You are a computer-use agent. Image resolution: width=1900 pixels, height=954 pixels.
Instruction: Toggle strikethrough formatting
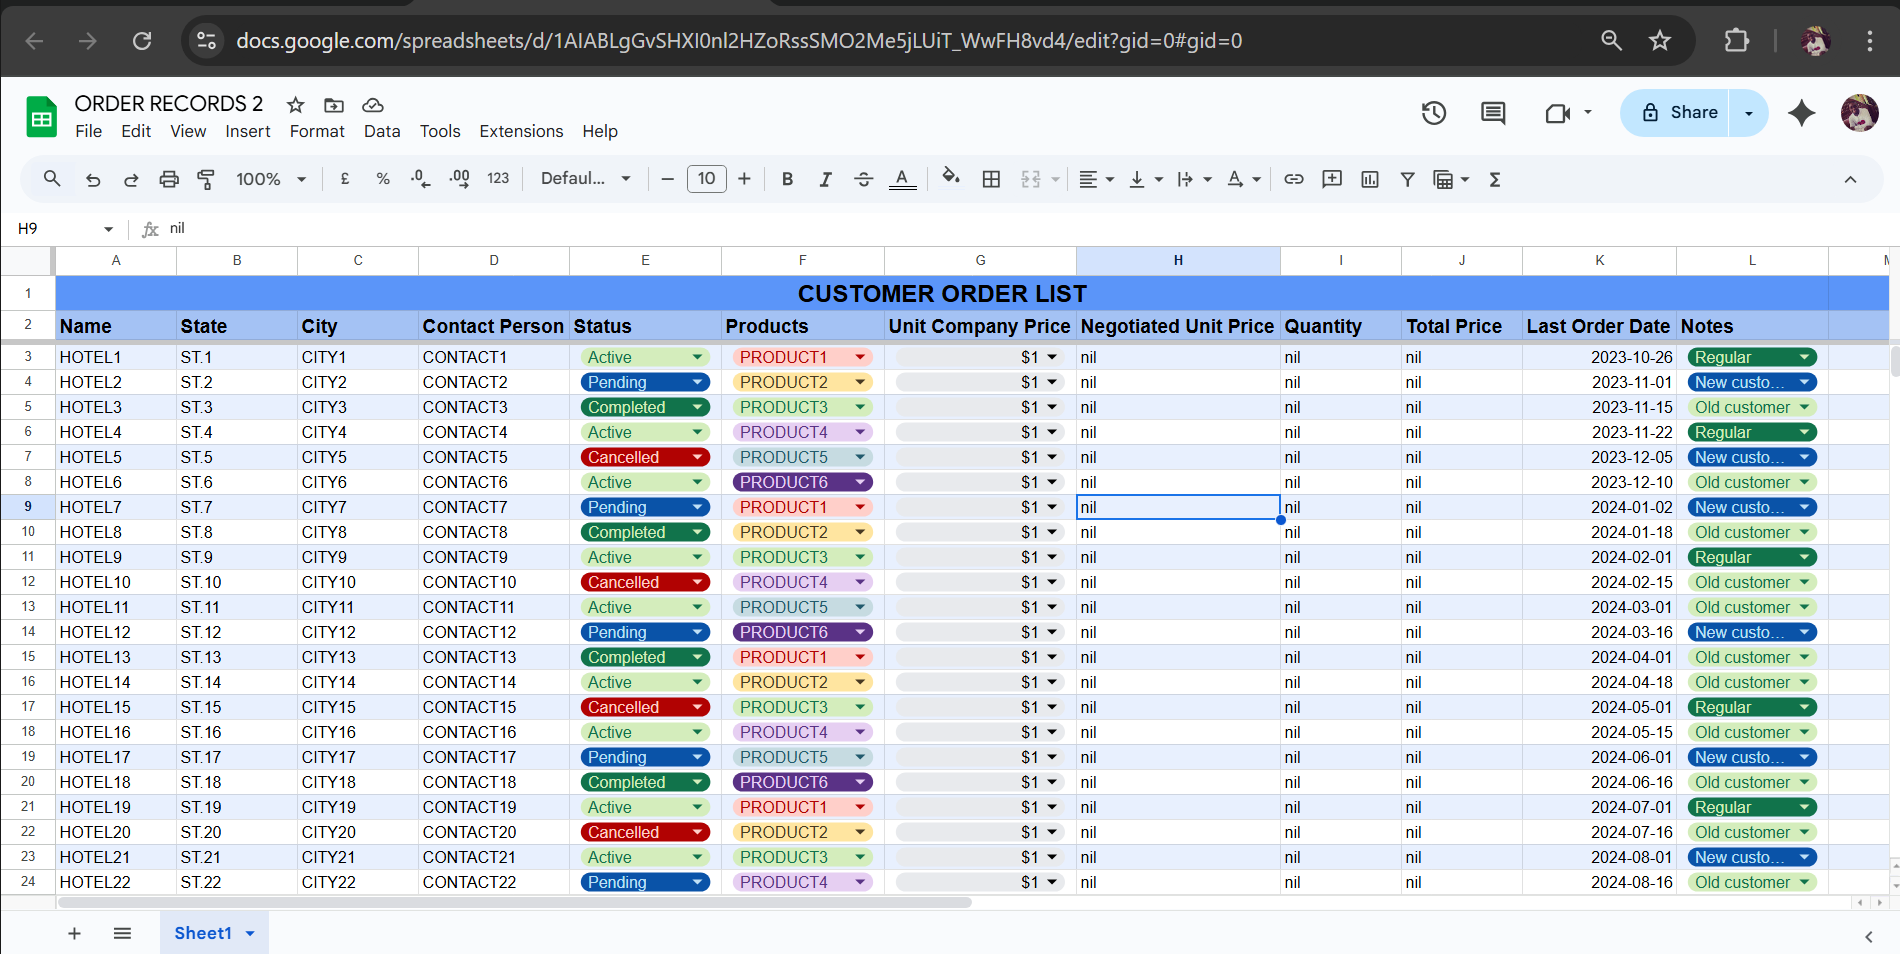(863, 179)
